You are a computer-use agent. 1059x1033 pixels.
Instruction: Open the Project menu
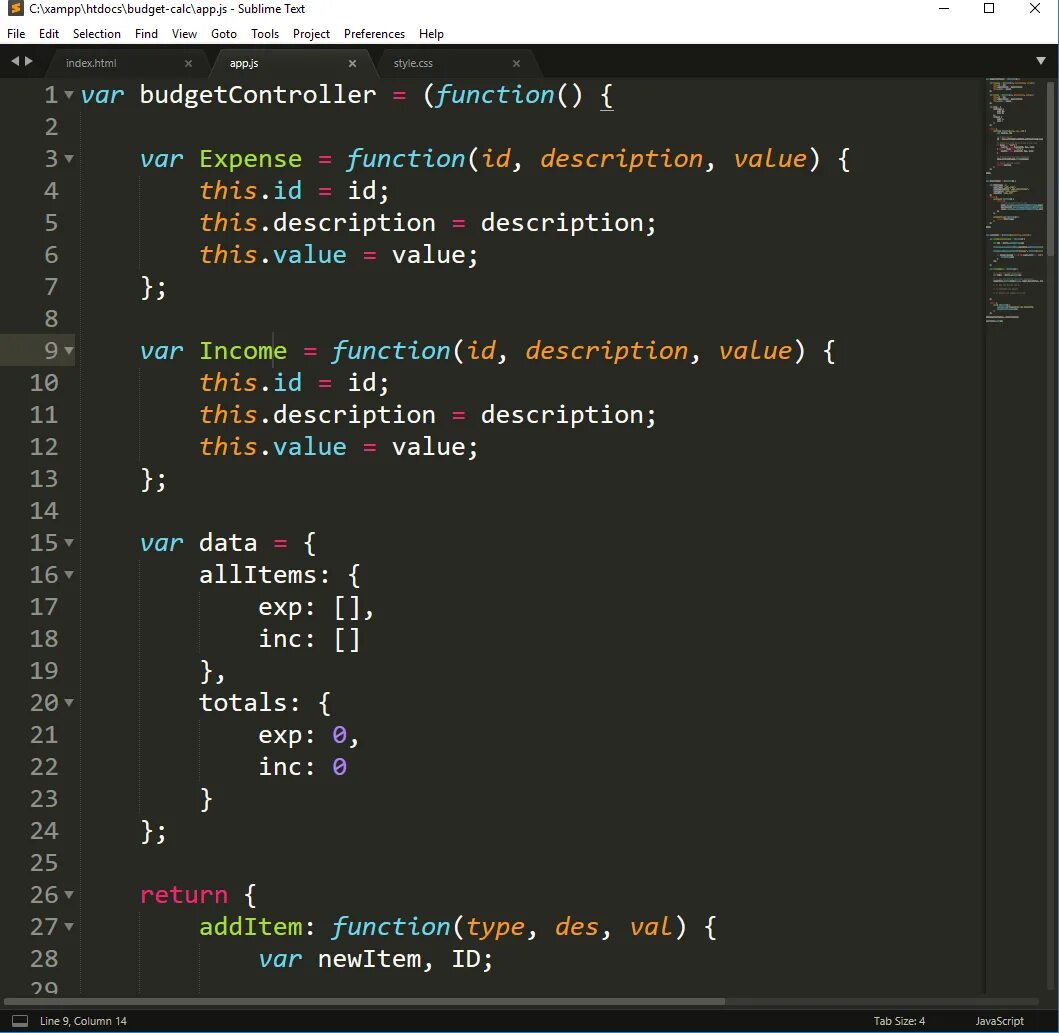coord(311,34)
